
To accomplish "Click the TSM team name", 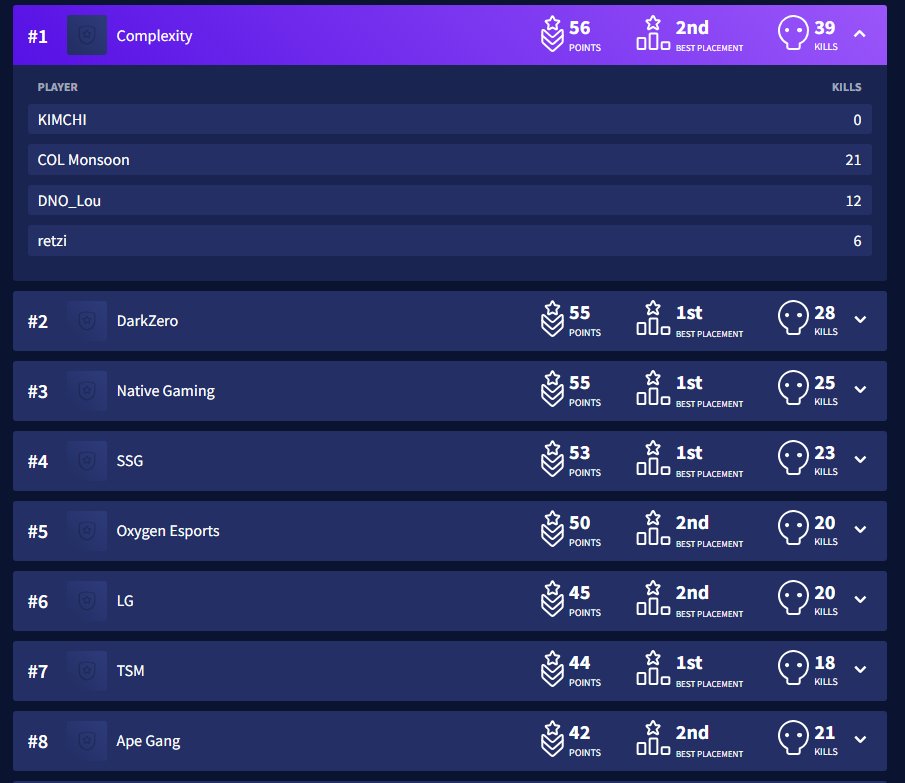I will point(130,671).
